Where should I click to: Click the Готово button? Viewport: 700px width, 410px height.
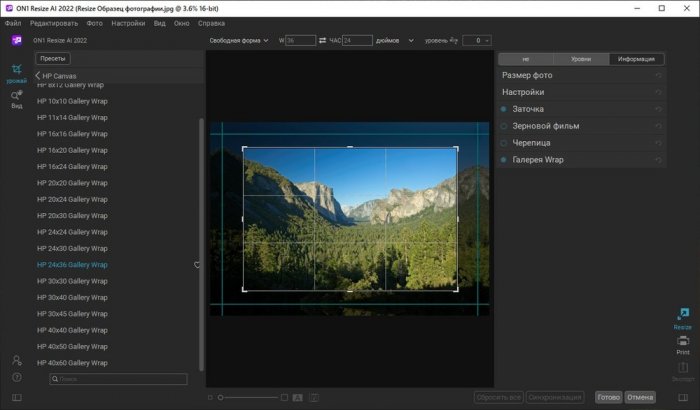[607, 397]
